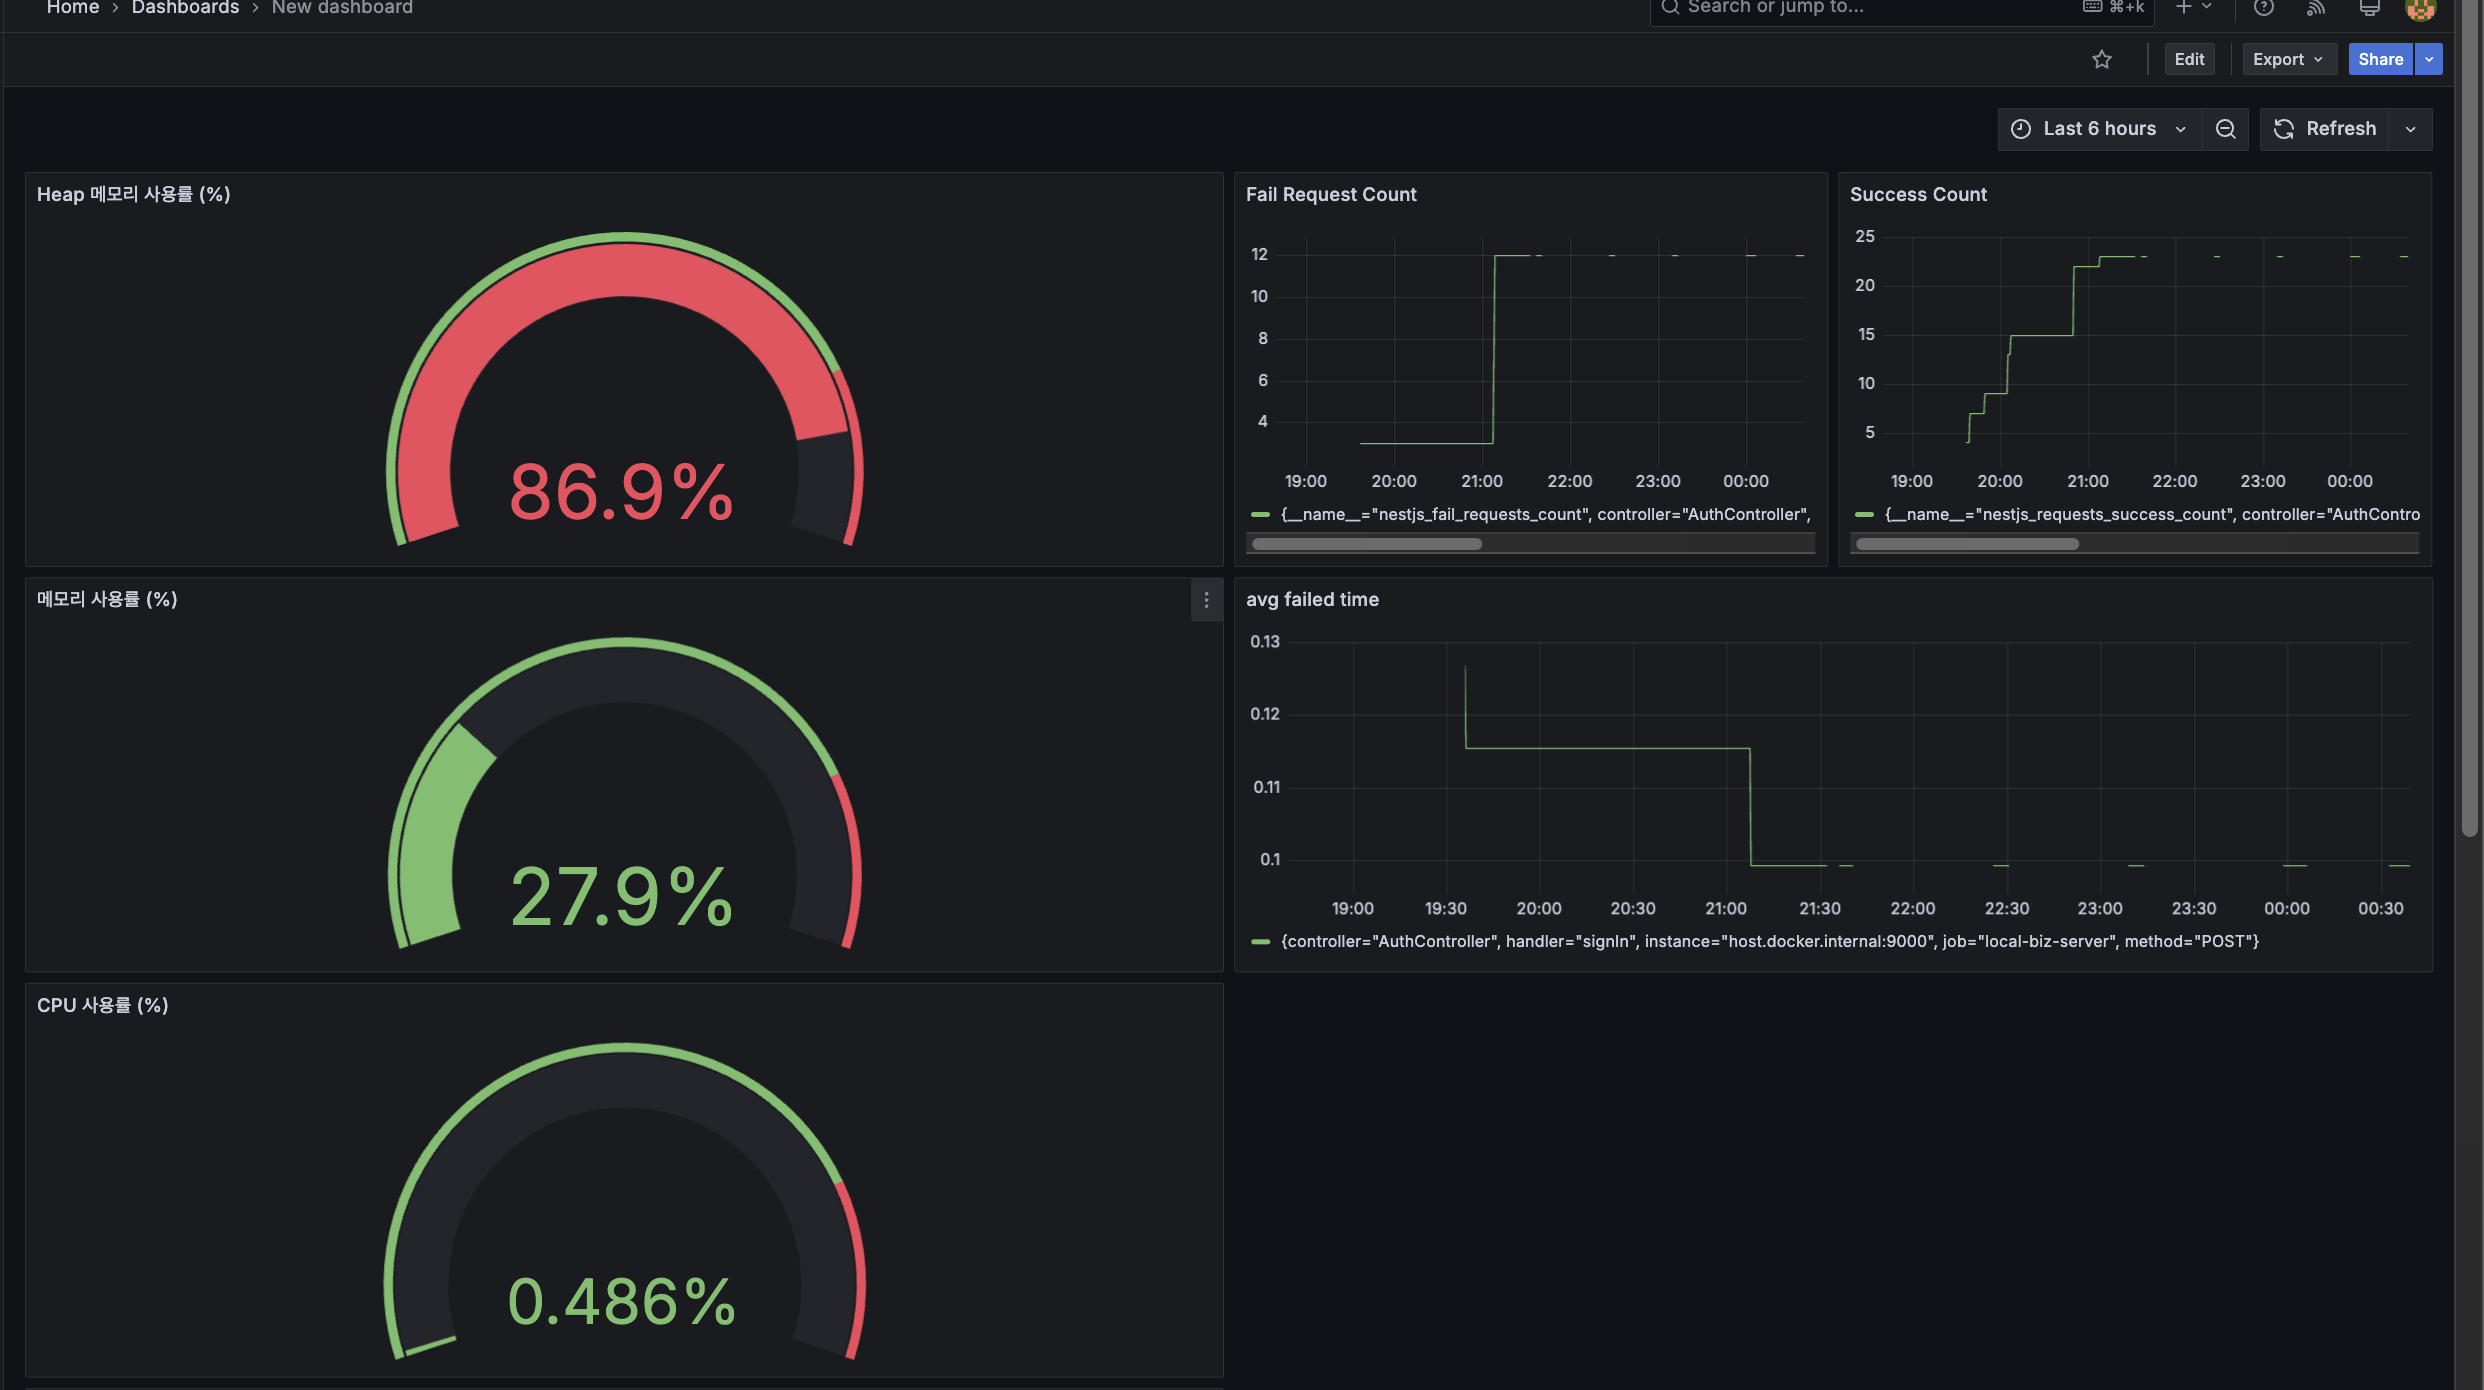Image resolution: width=2484 pixels, height=1390 pixels.
Task: Open the plus icon to create new item
Action: pos(2186,8)
